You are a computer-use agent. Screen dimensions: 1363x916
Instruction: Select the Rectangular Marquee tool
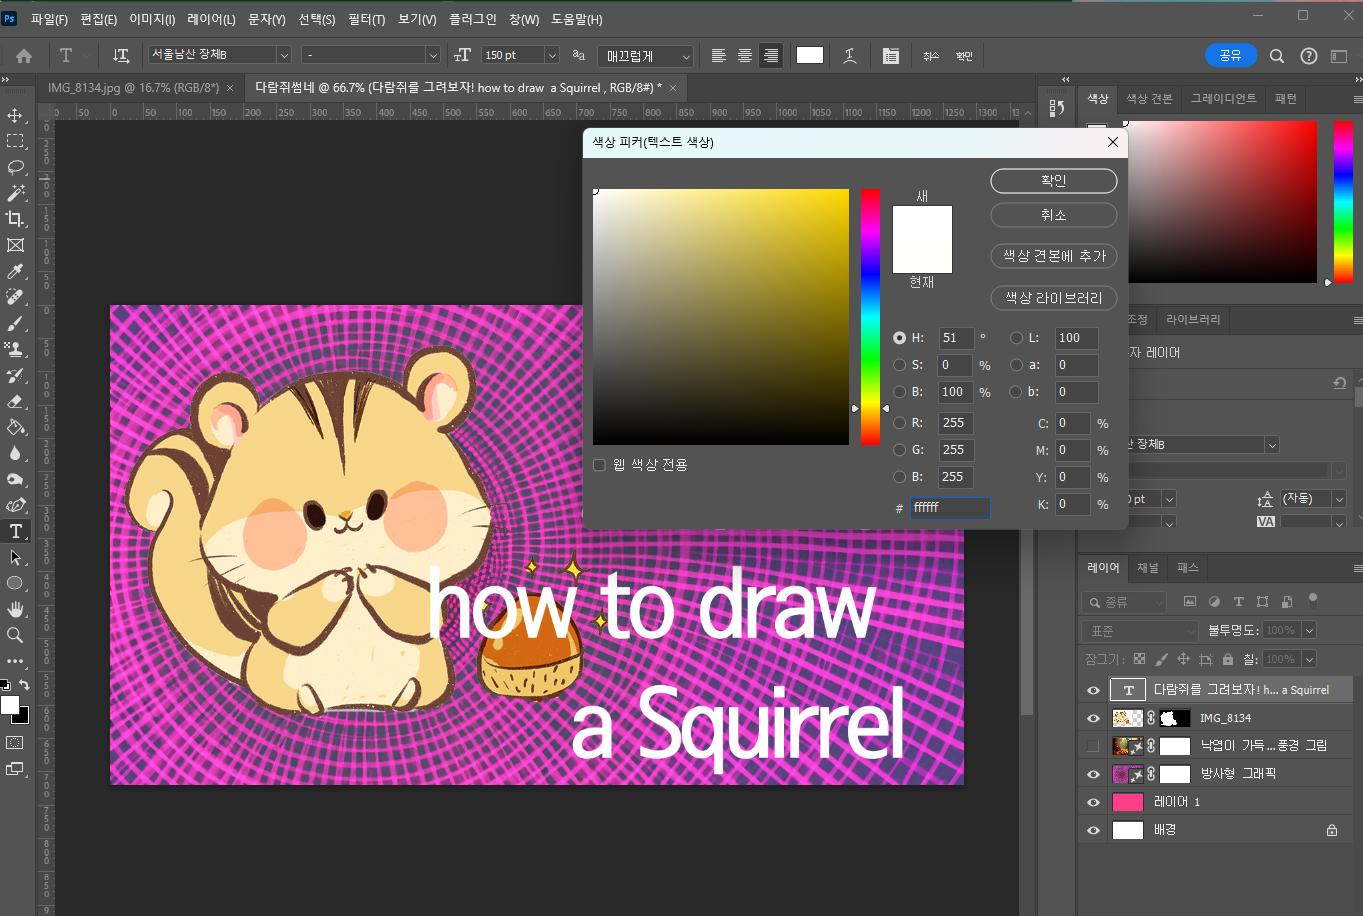tap(15, 141)
